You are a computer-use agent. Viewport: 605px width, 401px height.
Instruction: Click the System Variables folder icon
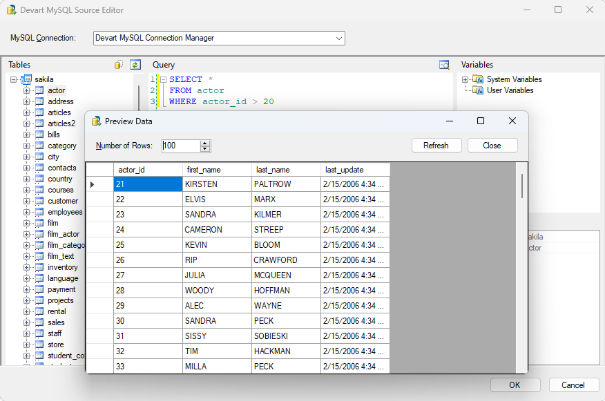[477, 79]
